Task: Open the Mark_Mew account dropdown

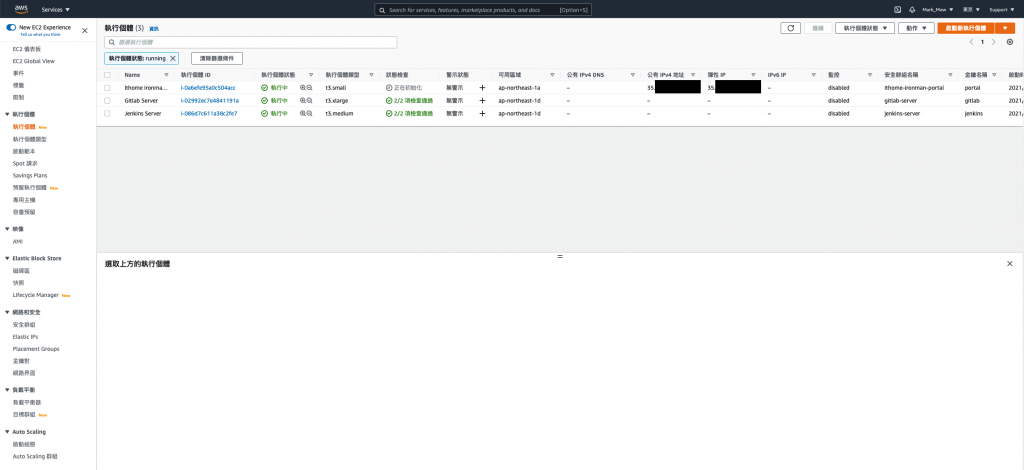Action: click(938, 10)
